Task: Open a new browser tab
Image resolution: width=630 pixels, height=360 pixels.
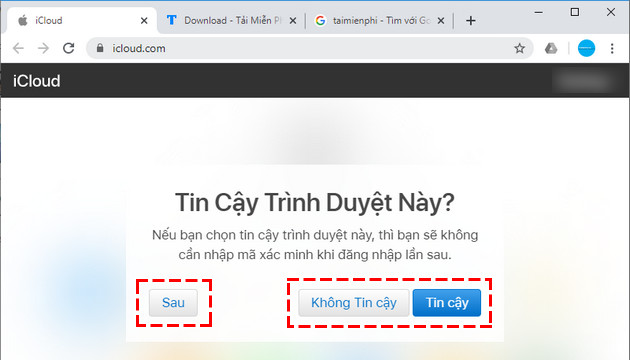Action: (x=470, y=20)
